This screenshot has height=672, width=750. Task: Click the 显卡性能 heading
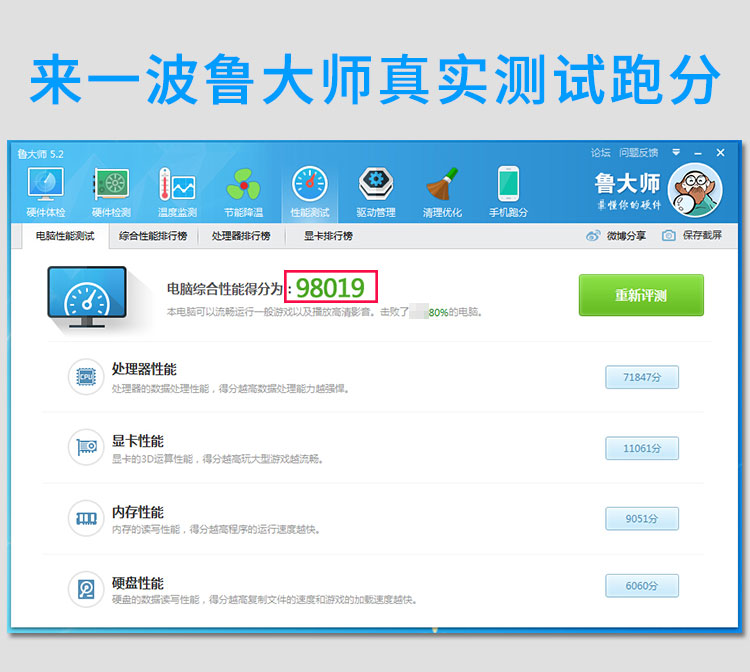[x=138, y=441]
